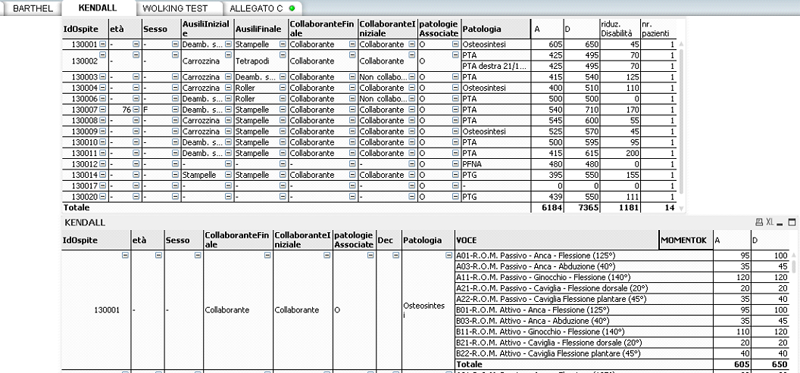Collapse AusiliFinale Roller for row 130004

283,88
